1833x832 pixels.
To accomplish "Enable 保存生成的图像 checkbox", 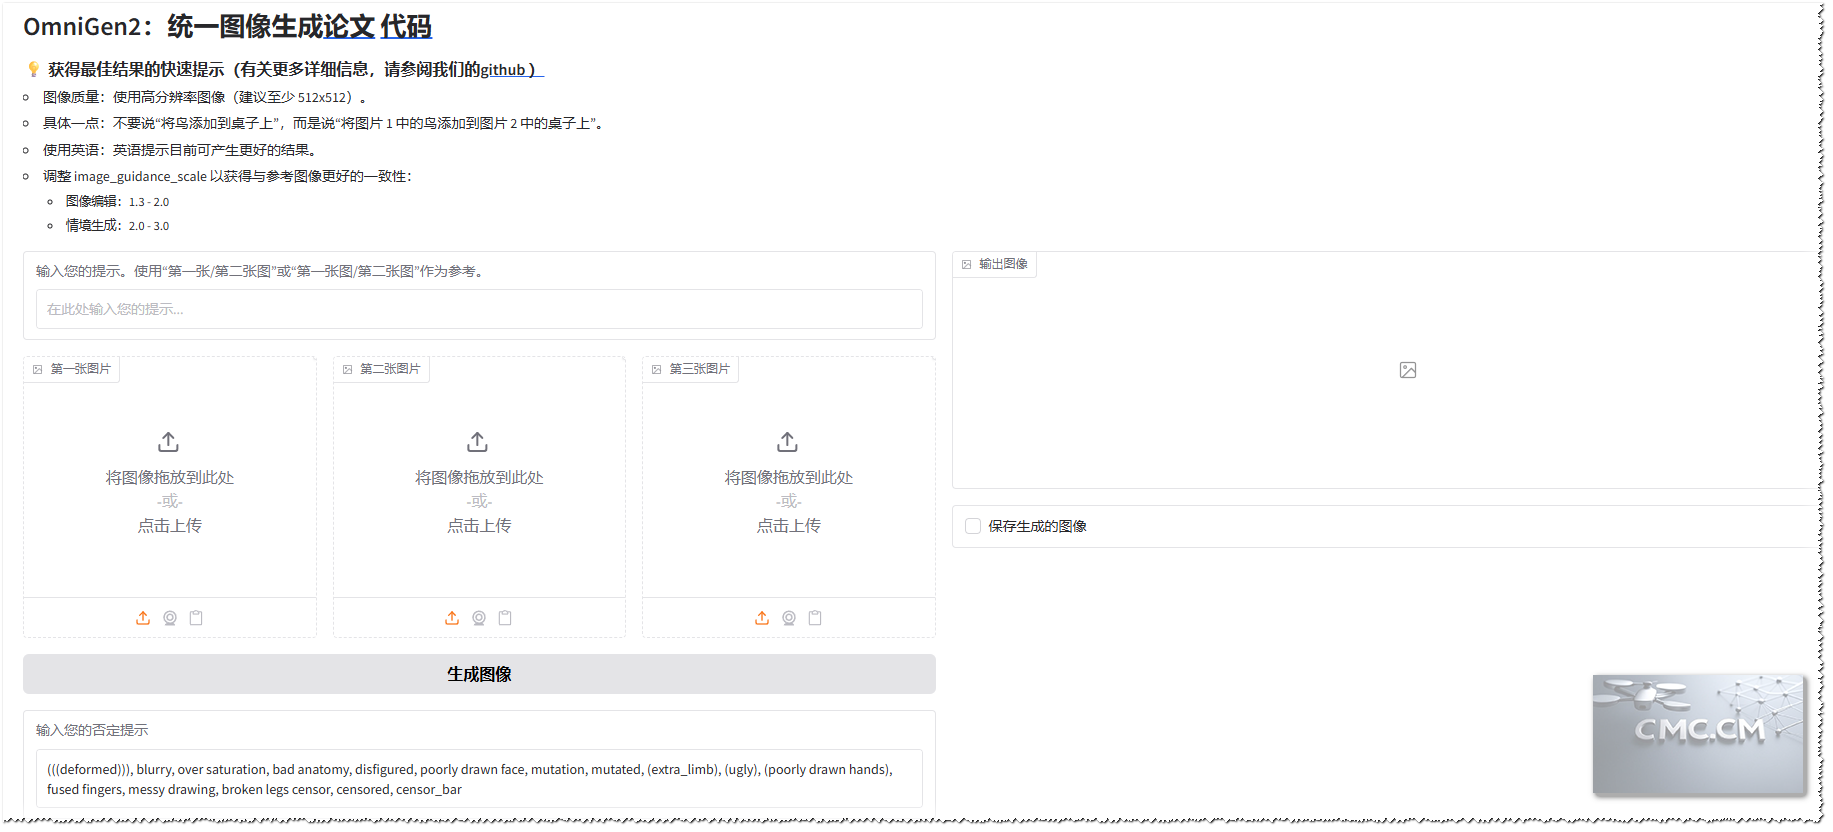I will pos(973,526).
